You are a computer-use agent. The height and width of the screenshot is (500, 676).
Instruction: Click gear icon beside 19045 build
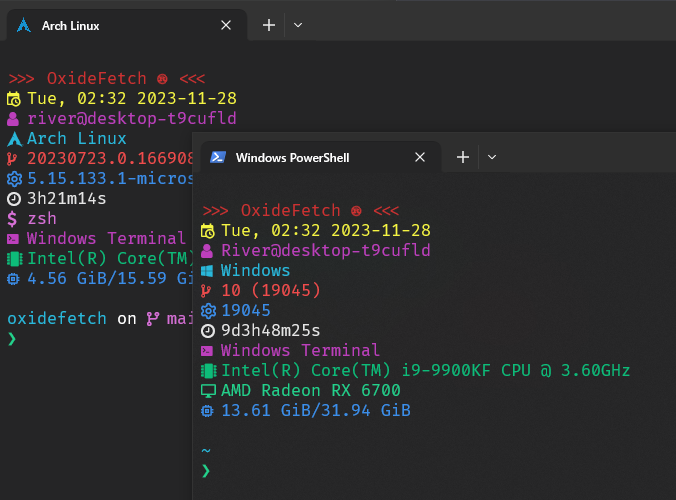(x=208, y=311)
